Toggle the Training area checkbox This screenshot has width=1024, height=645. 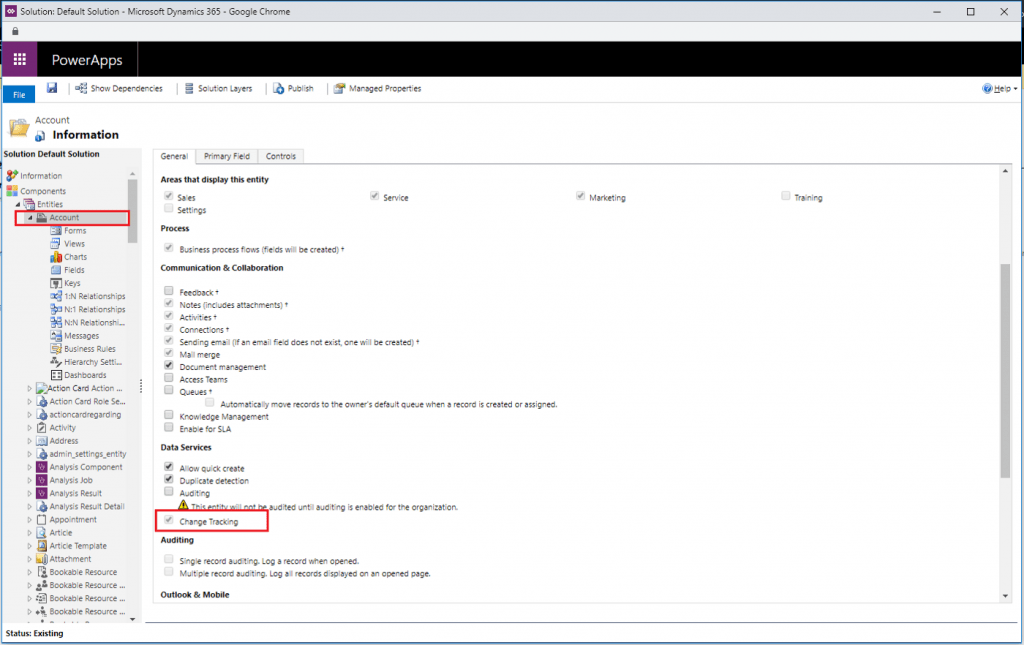point(786,196)
